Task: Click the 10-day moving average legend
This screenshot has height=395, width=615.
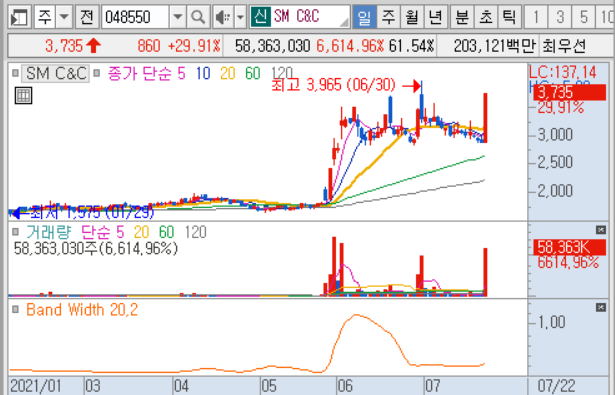Action: [x=203, y=73]
